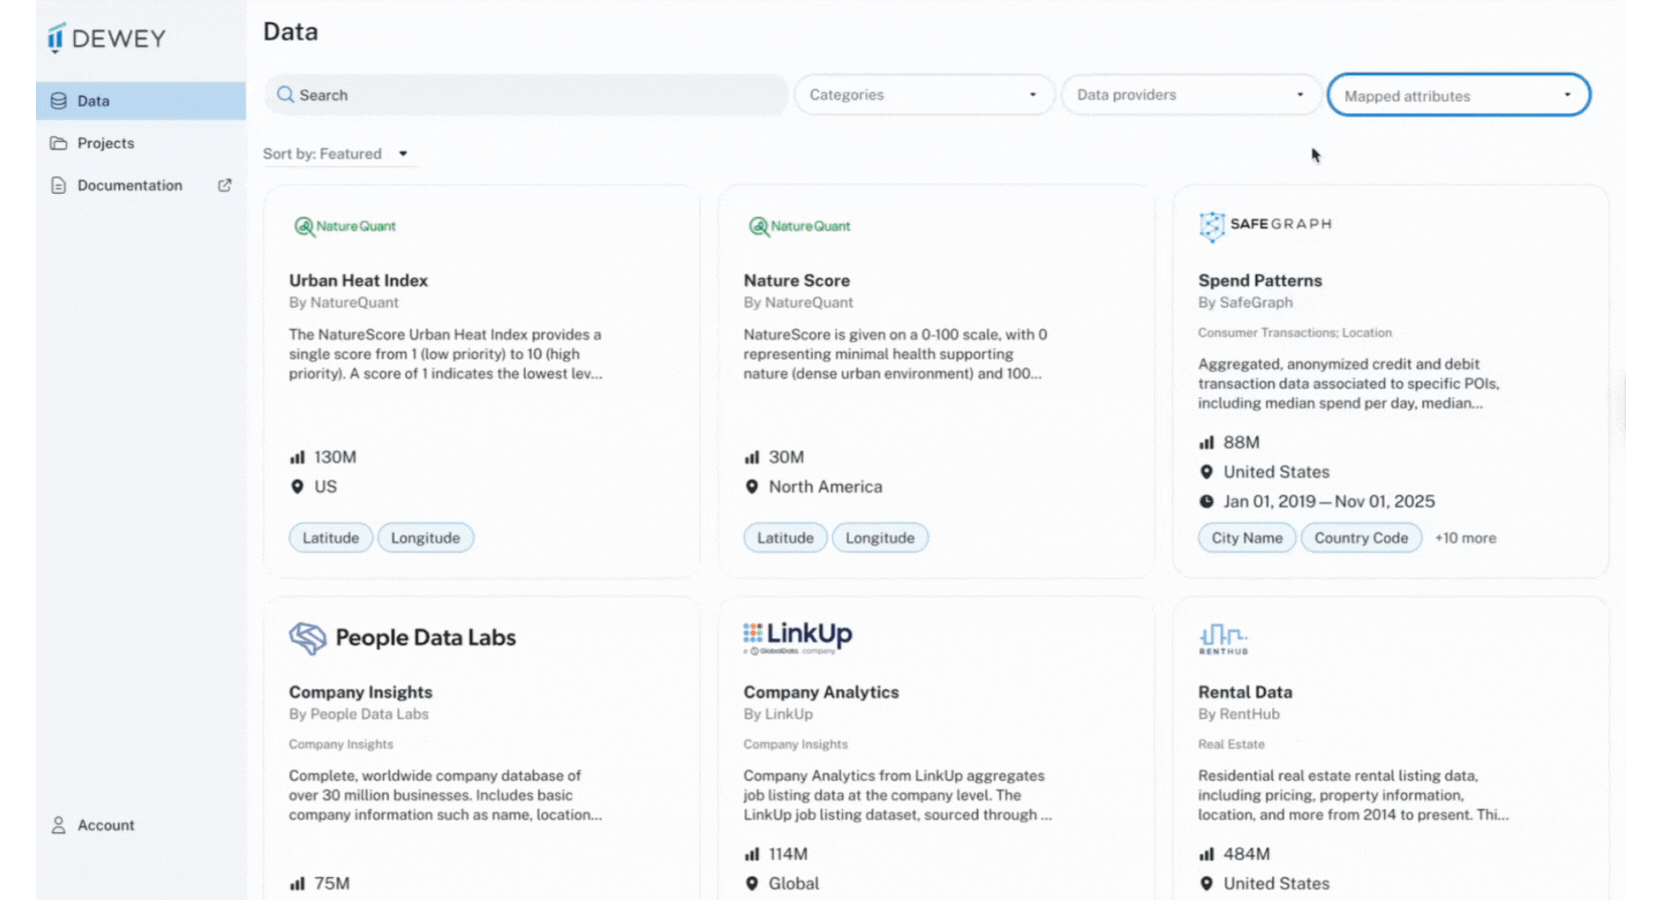Click the clock icon beside Jan 01, 2019 date range
This screenshot has width=1662, height=900.
(x=1207, y=502)
